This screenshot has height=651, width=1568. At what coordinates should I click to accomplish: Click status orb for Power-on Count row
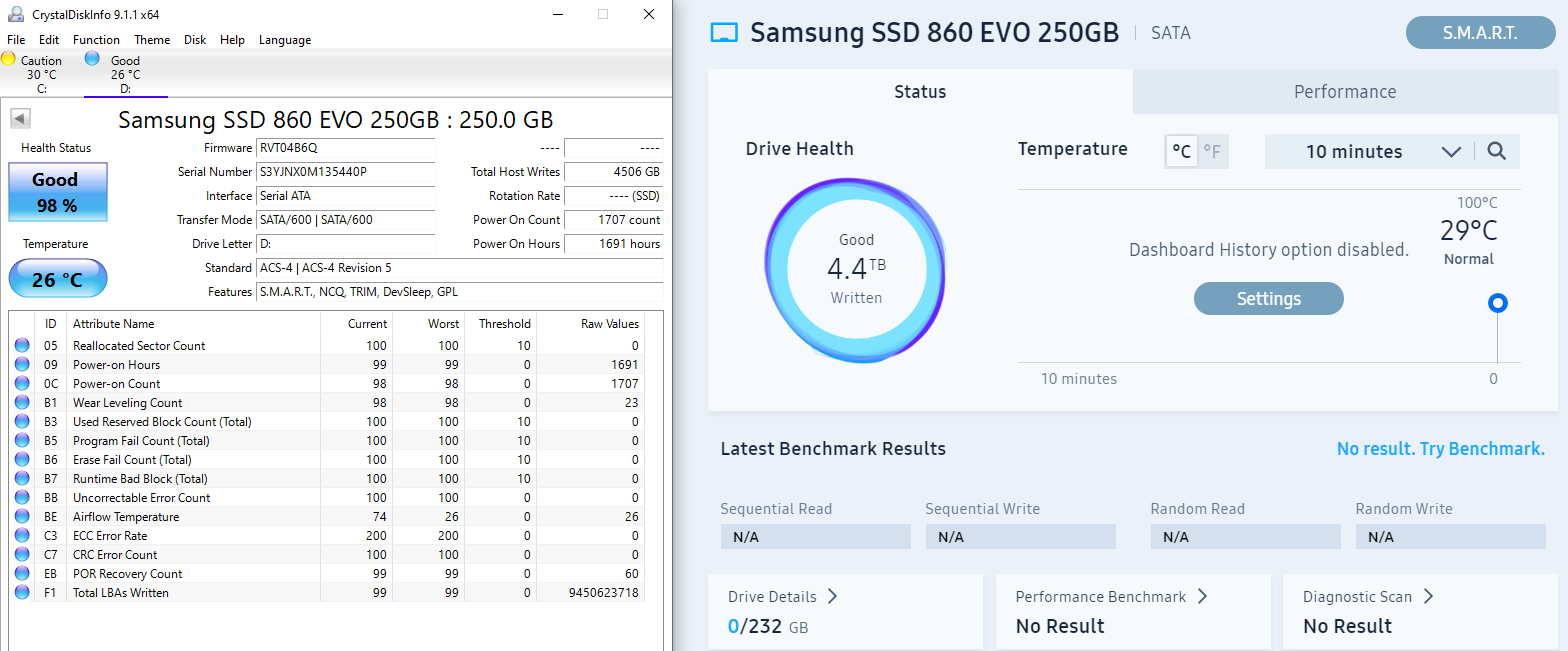[22, 384]
